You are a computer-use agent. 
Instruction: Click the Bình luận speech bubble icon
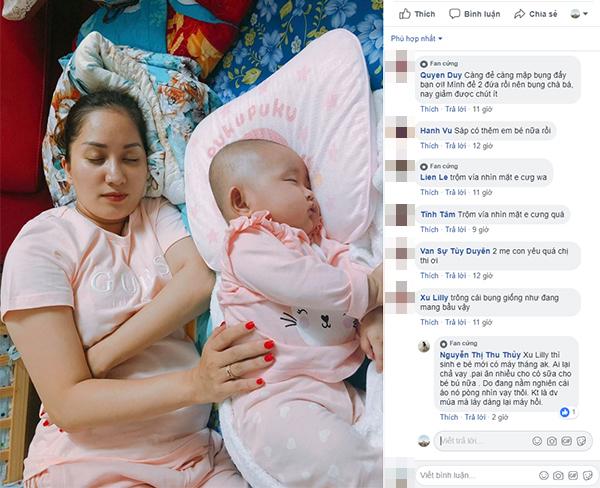[454, 14]
